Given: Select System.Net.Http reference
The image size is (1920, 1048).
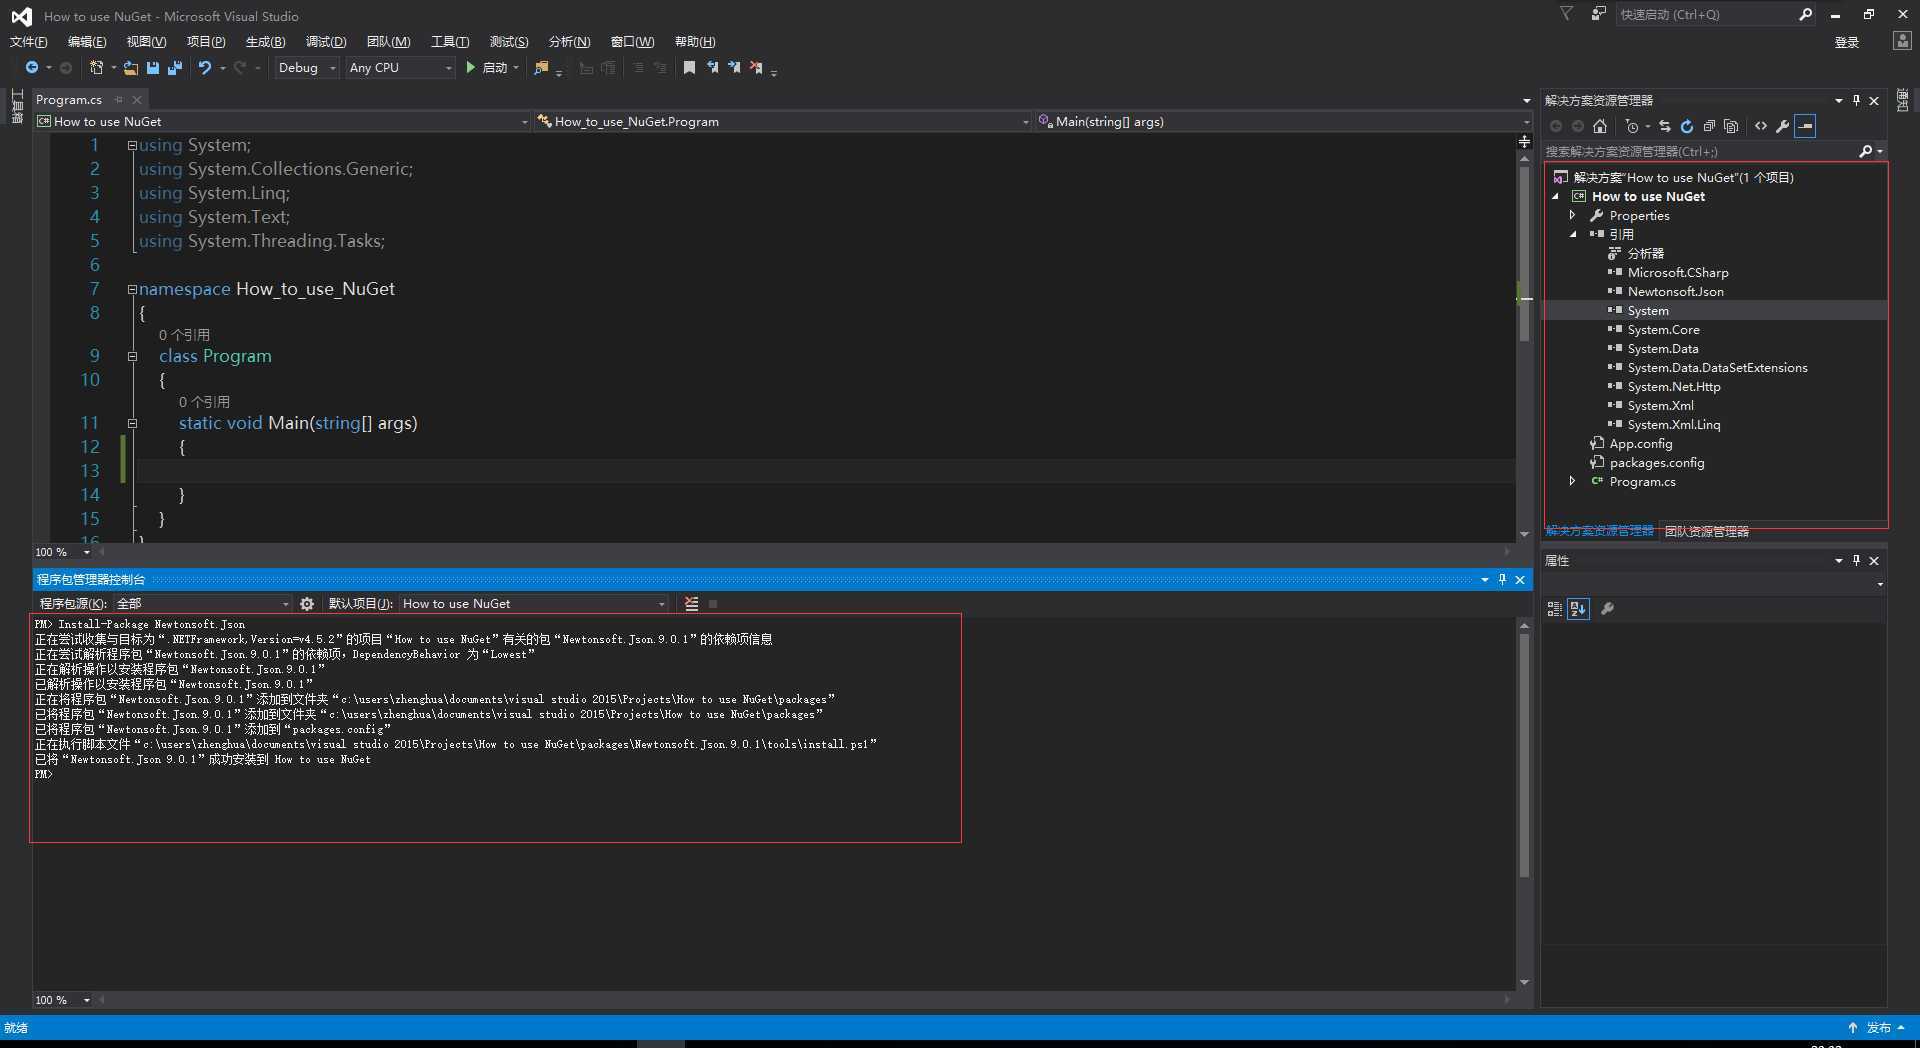Looking at the screenshot, I should click(x=1674, y=386).
